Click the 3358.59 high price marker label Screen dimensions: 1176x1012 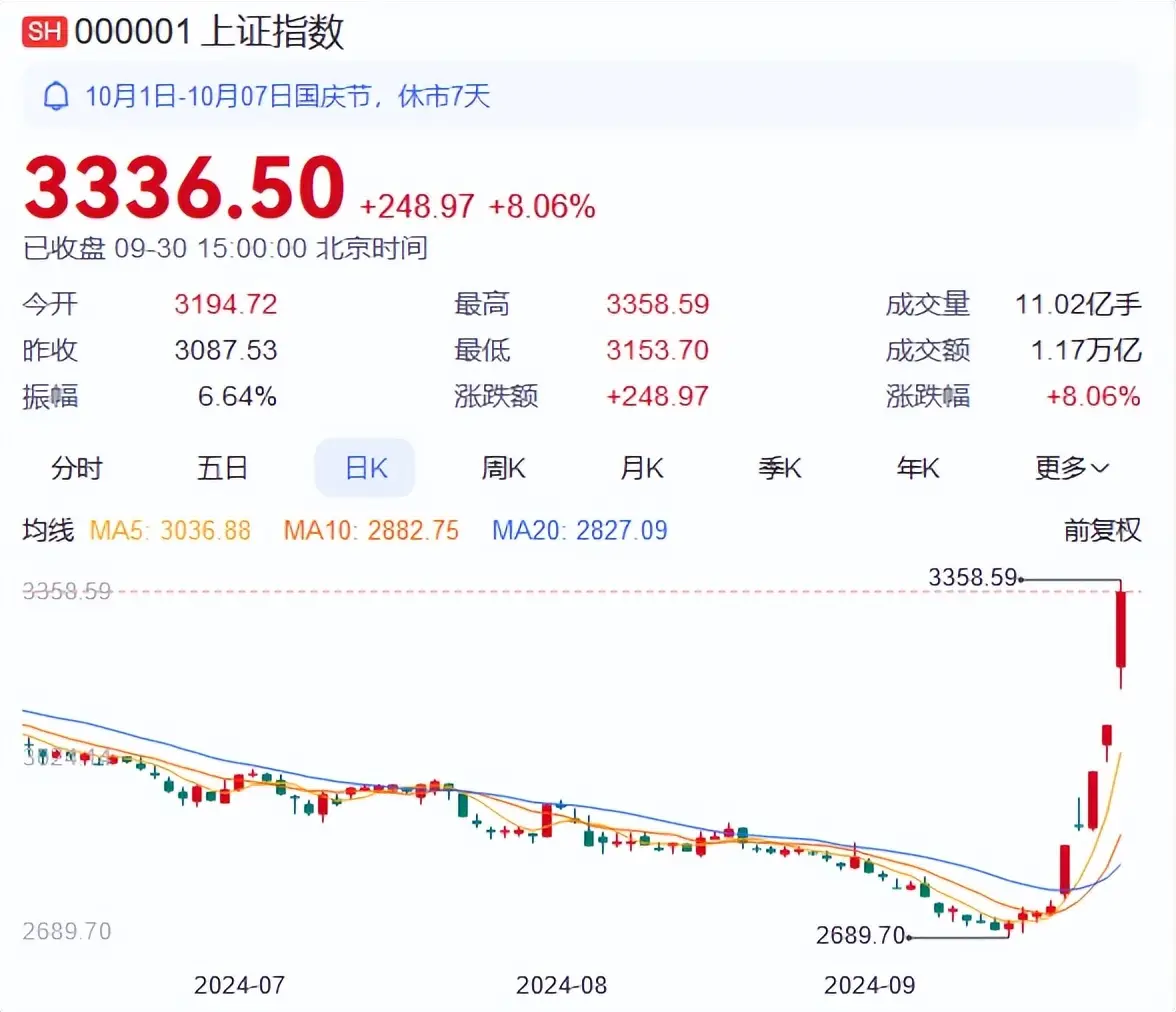pyautogui.click(x=972, y=577)
